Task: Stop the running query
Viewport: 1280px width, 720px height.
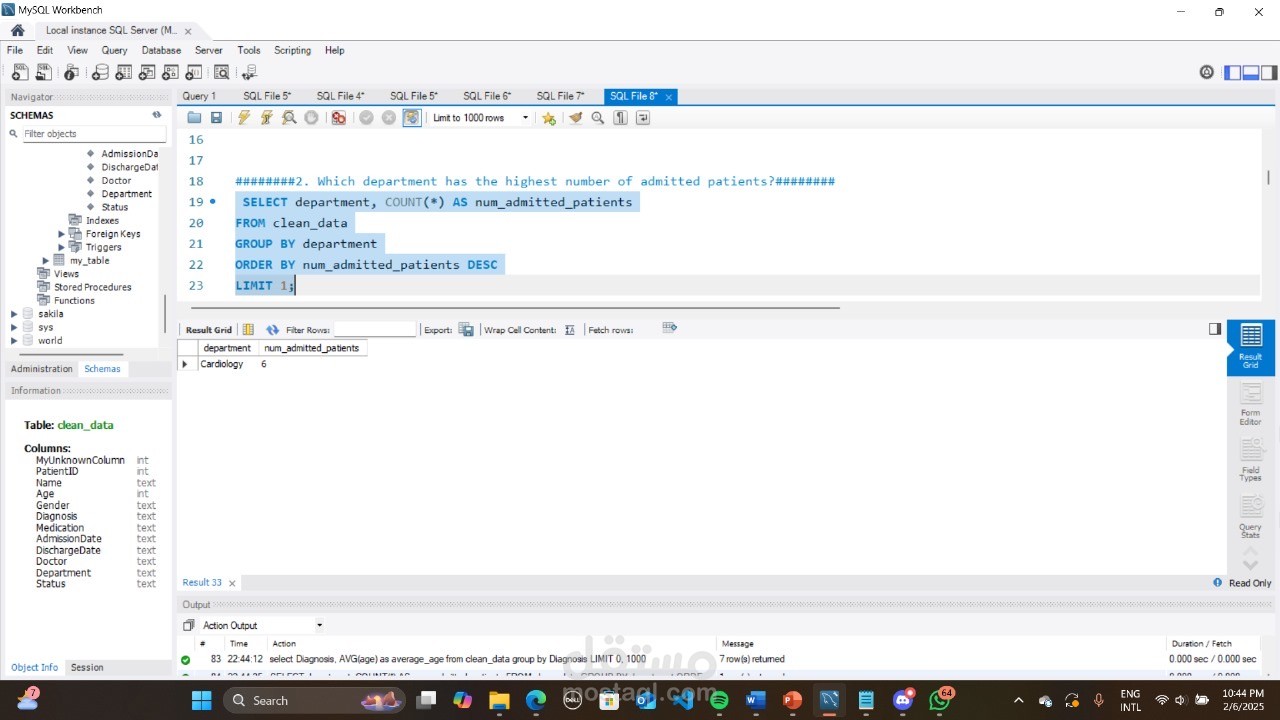Action: coord(311,118)
